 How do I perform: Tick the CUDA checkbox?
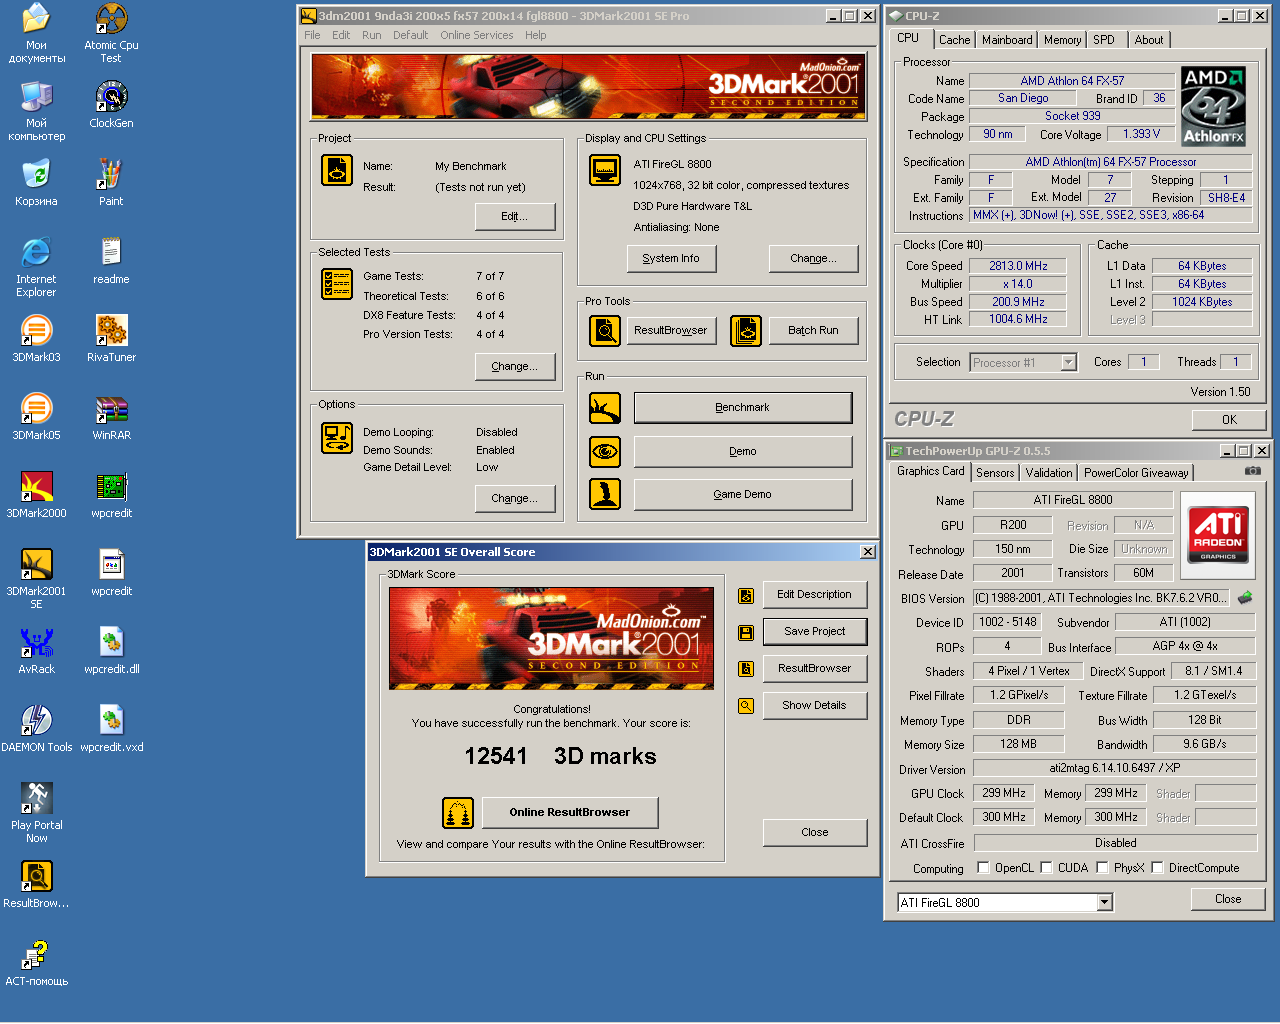point(1046,868)
